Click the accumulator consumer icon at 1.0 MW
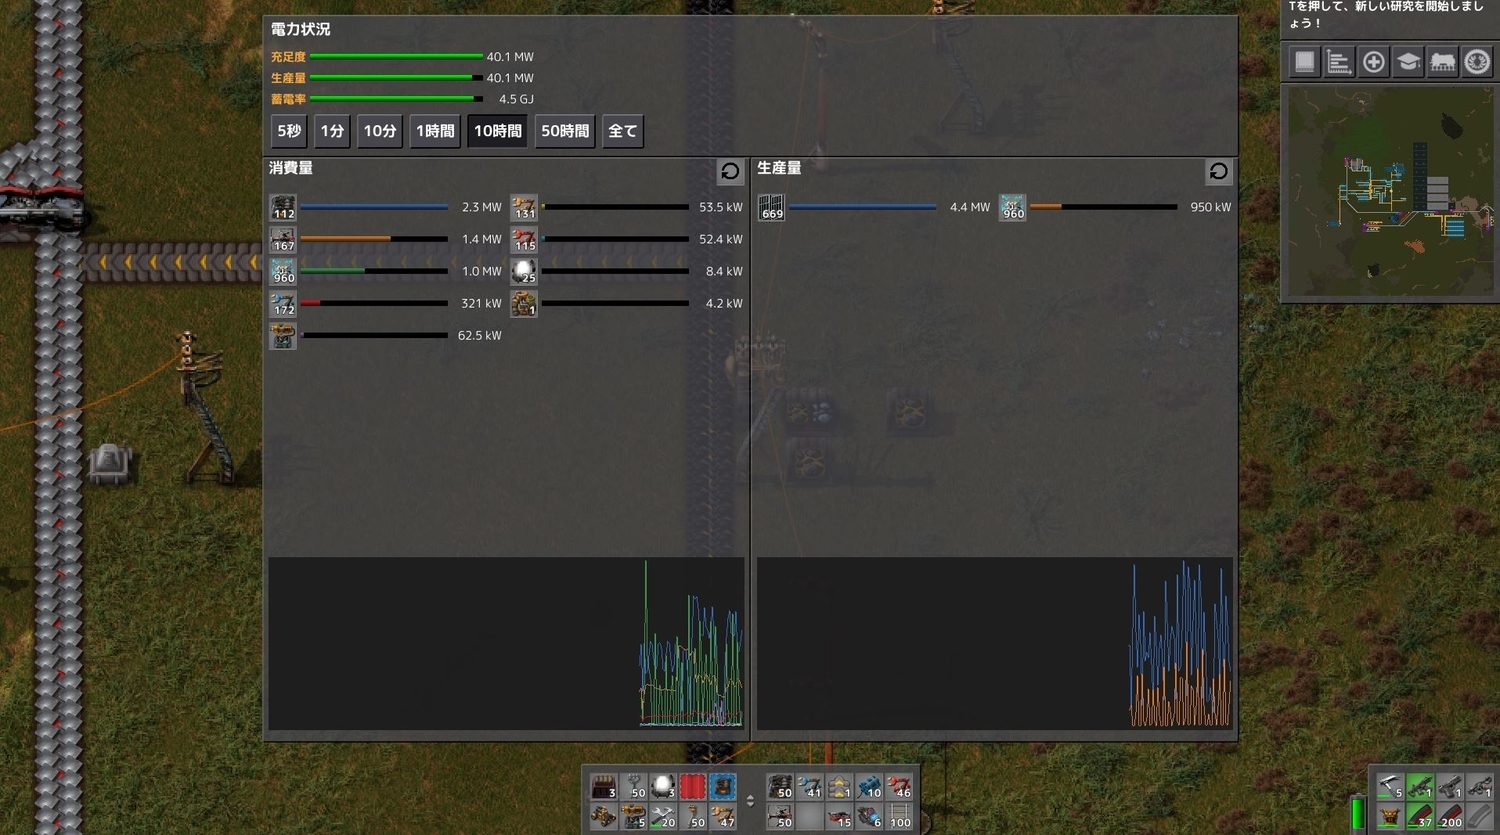The height and width of the screenshot is (835, 1500). (x=283, y=271)
